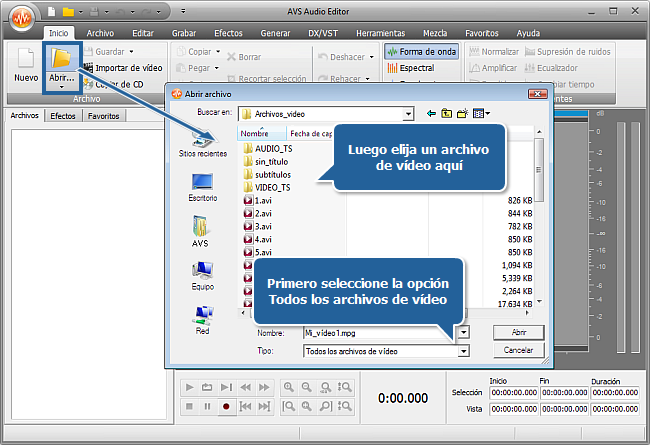Click the horizontal scrollbar right arrow in the dialog file list
The width and height of the screenshot is (650, 445).
527,313
